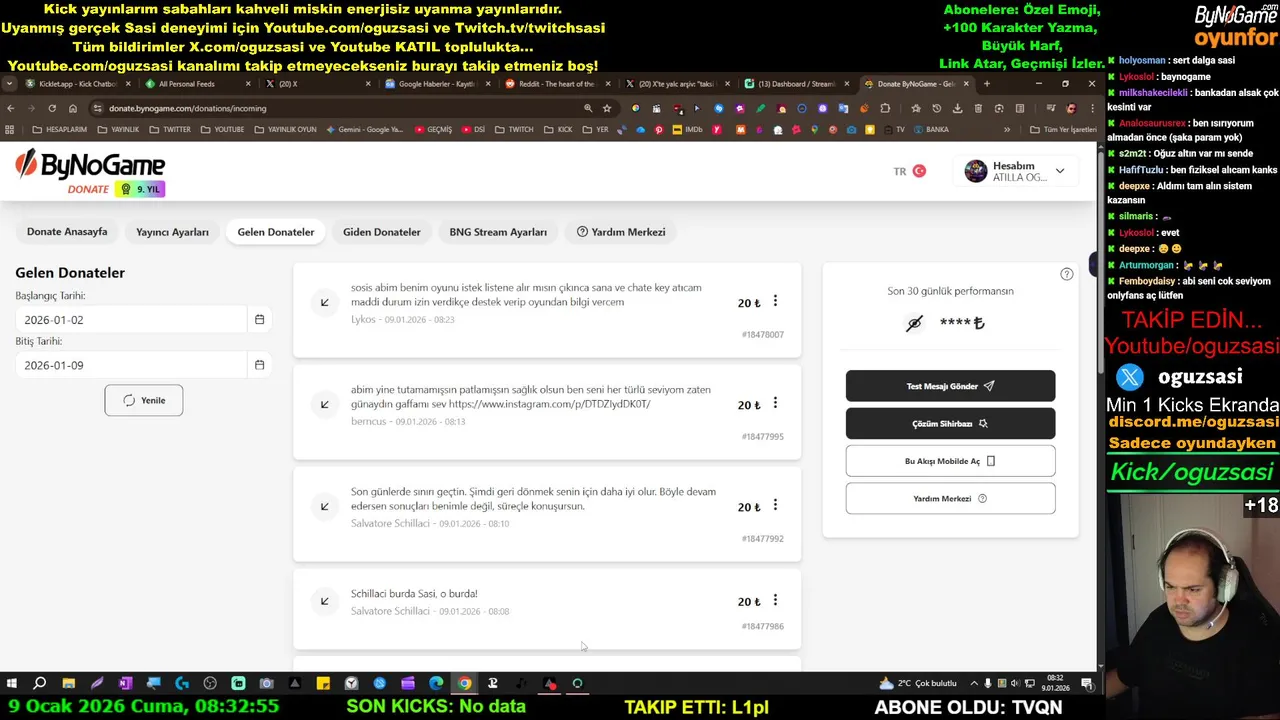Click the zoom magnifier icon in address bar
This screenshot has height=720, width=1280.
click(x=588, y=108)
